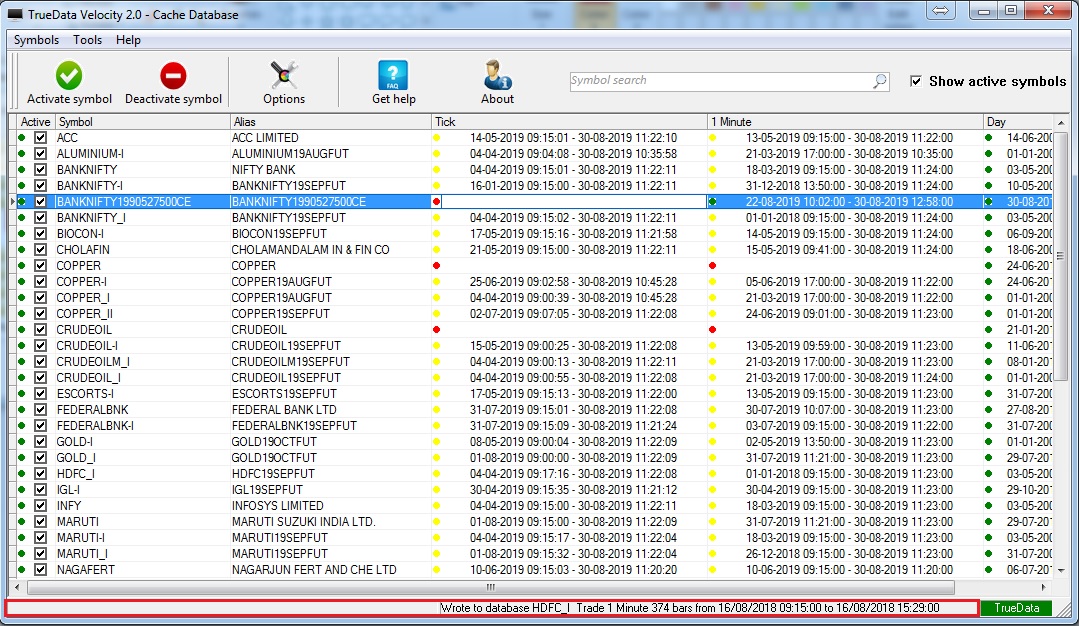Click yellow tick status dot for ACC

pyautogui.click(x=436, y=138)
